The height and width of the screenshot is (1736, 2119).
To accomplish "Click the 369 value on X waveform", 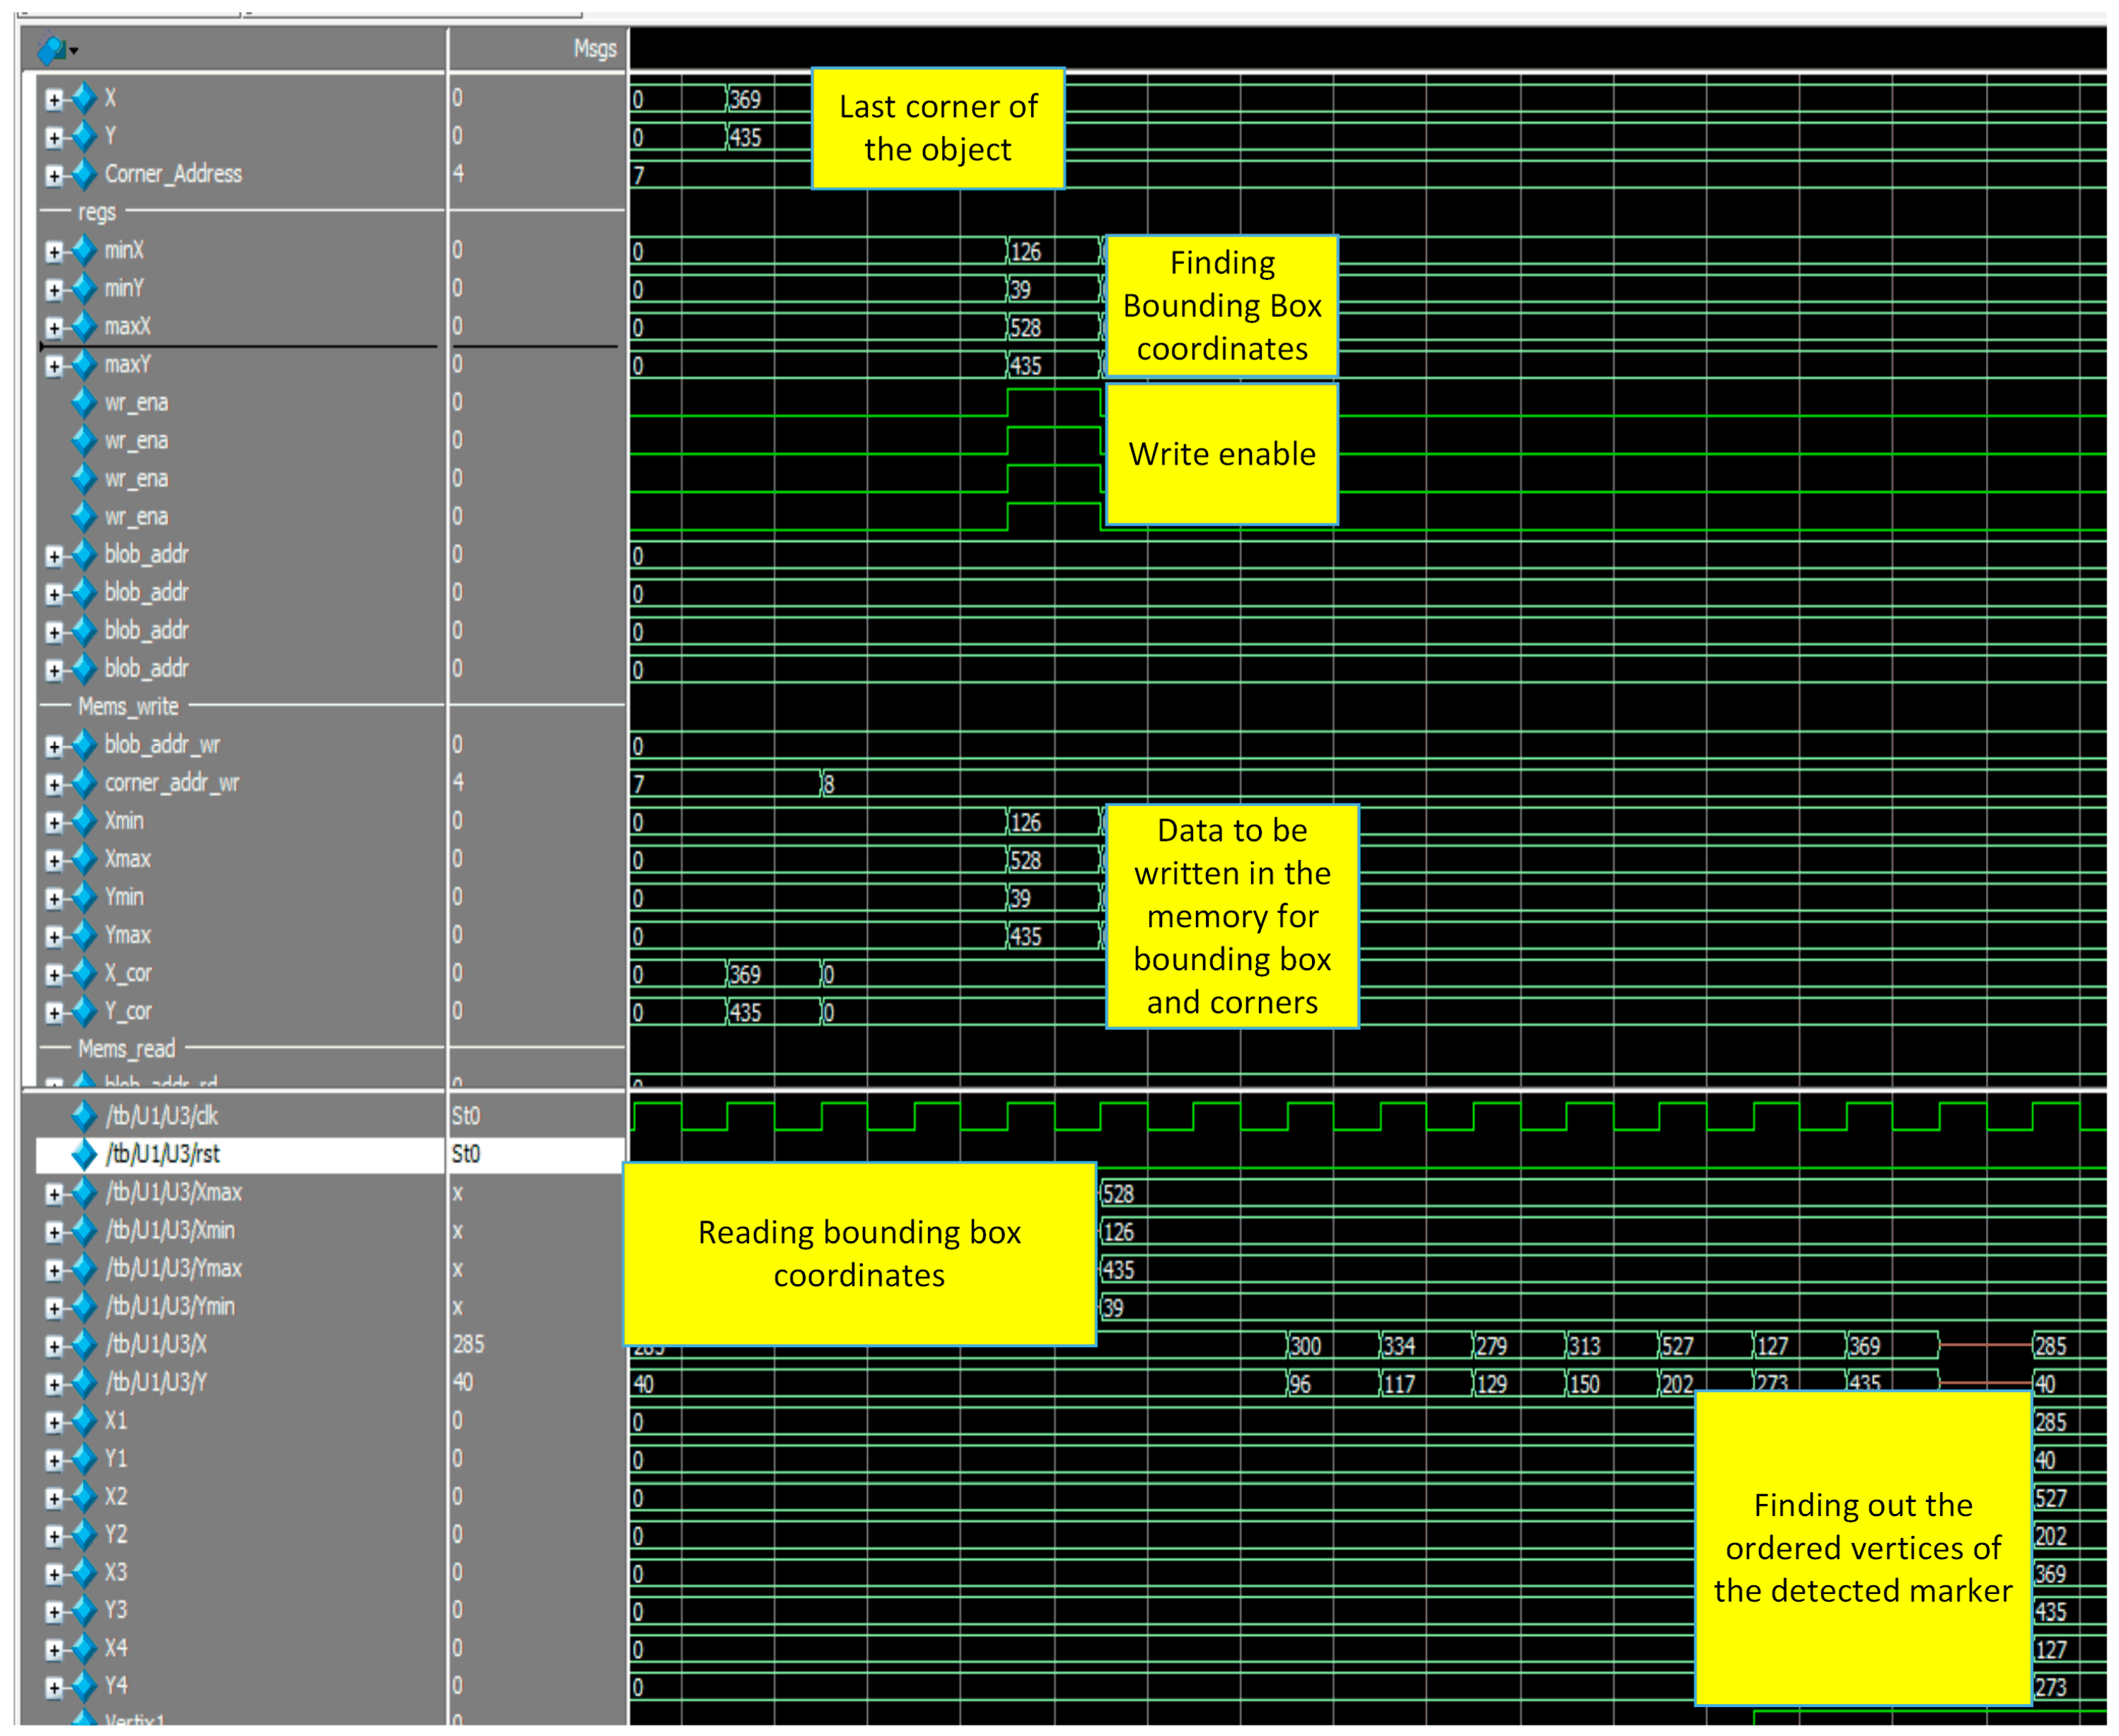I will pos(745,99).
